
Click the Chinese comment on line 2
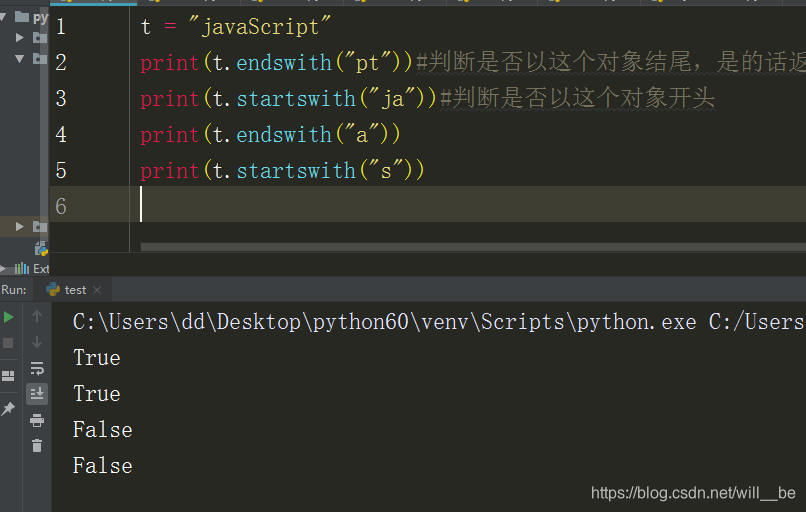[x=611, y=62]
